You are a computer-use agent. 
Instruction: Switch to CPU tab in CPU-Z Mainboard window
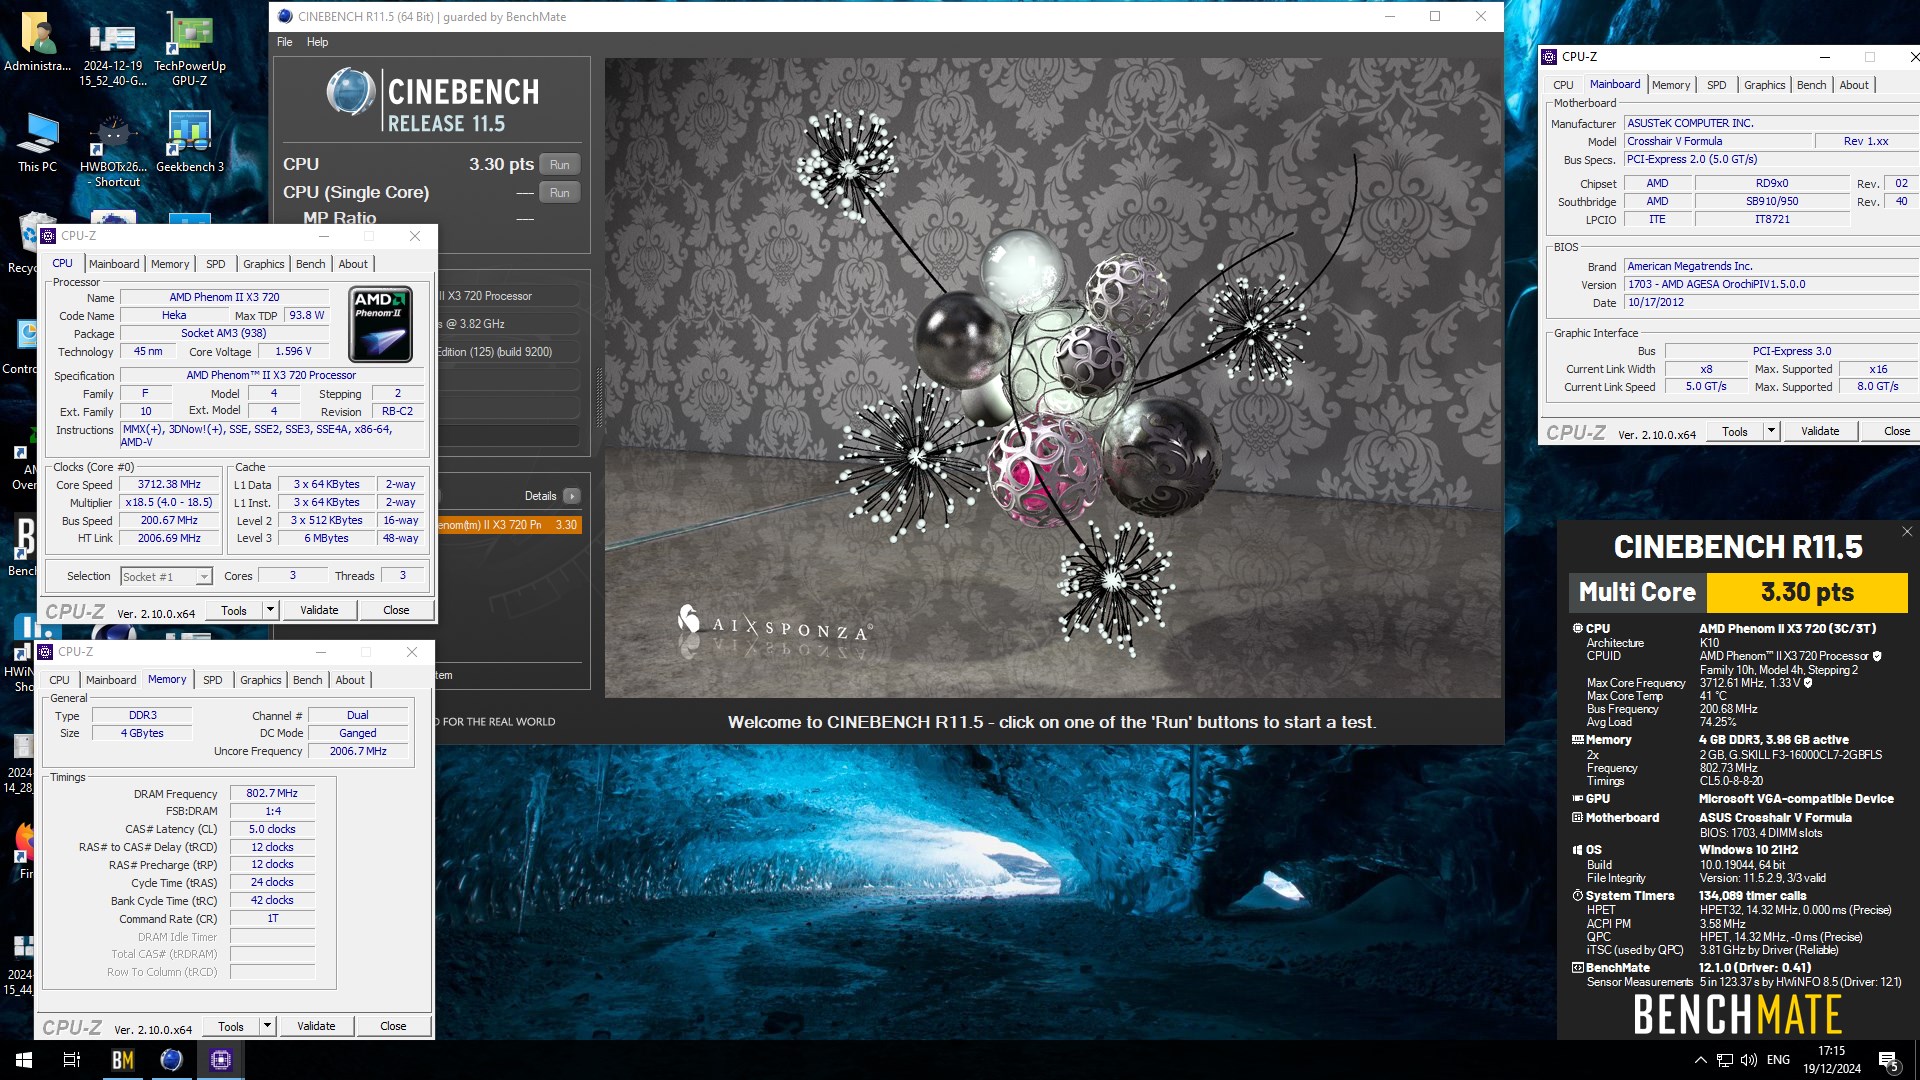pos(1564,85)
